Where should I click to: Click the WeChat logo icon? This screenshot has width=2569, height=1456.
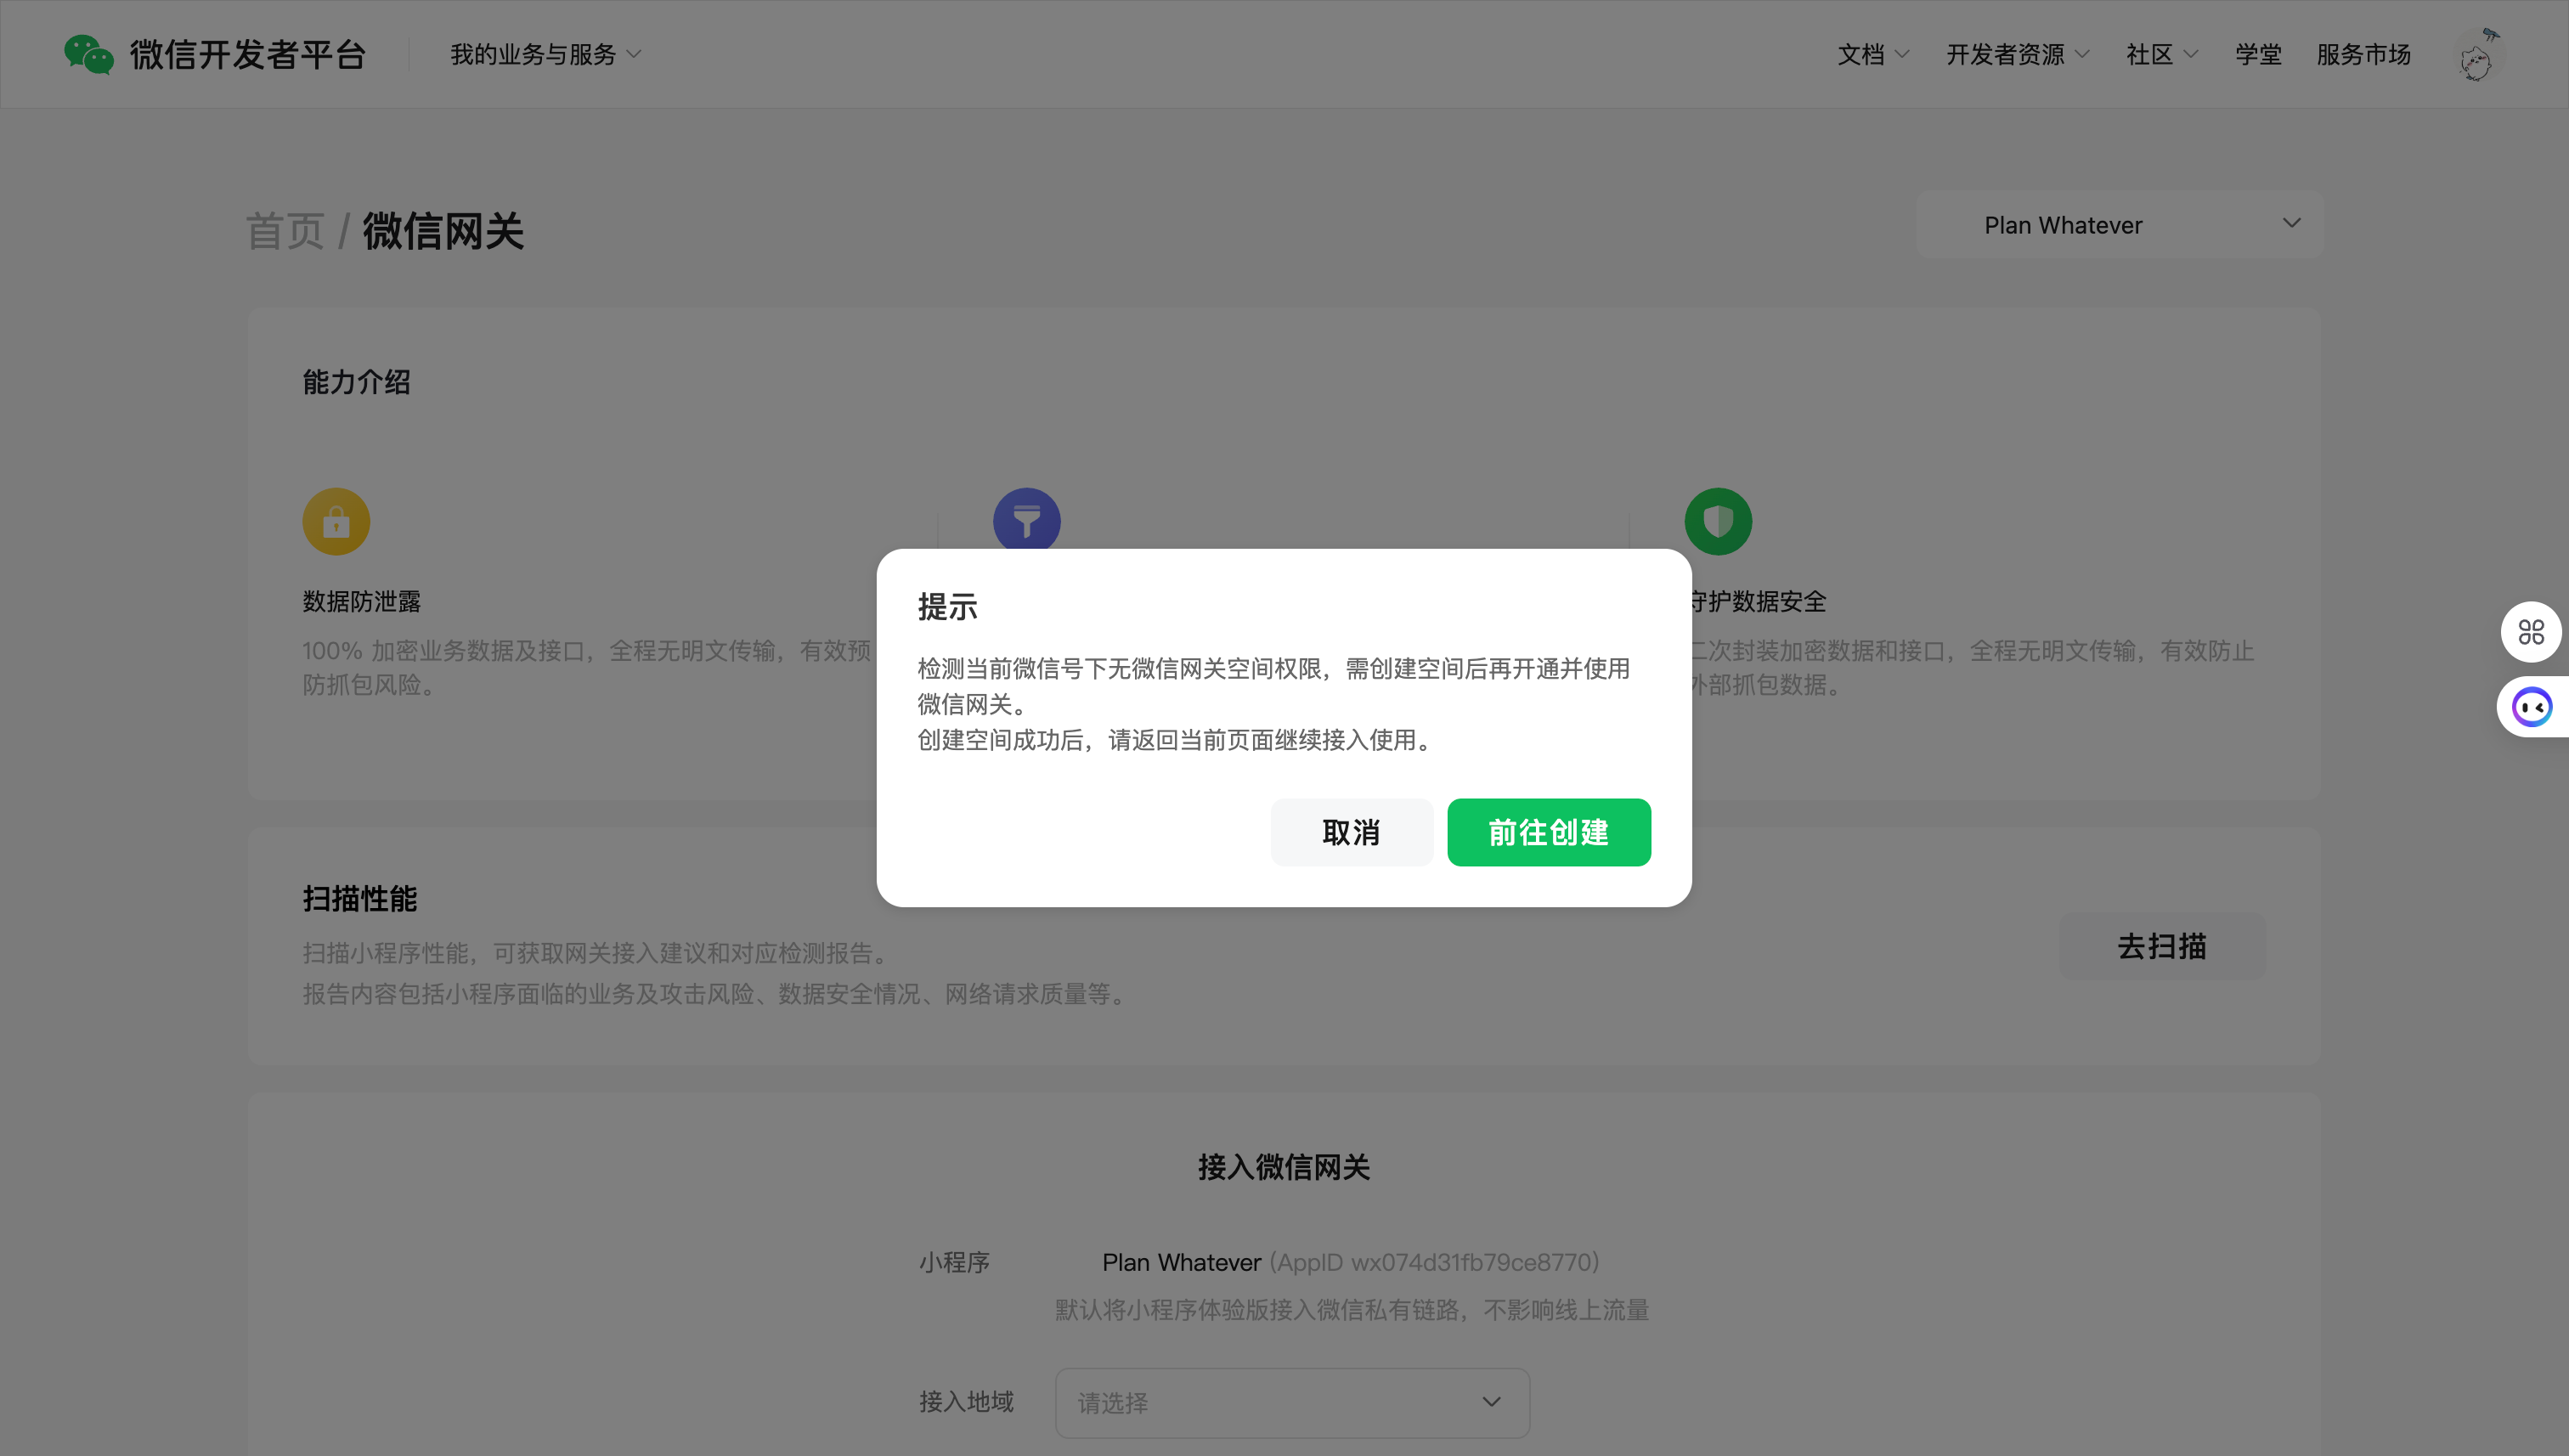coord(88,54)
